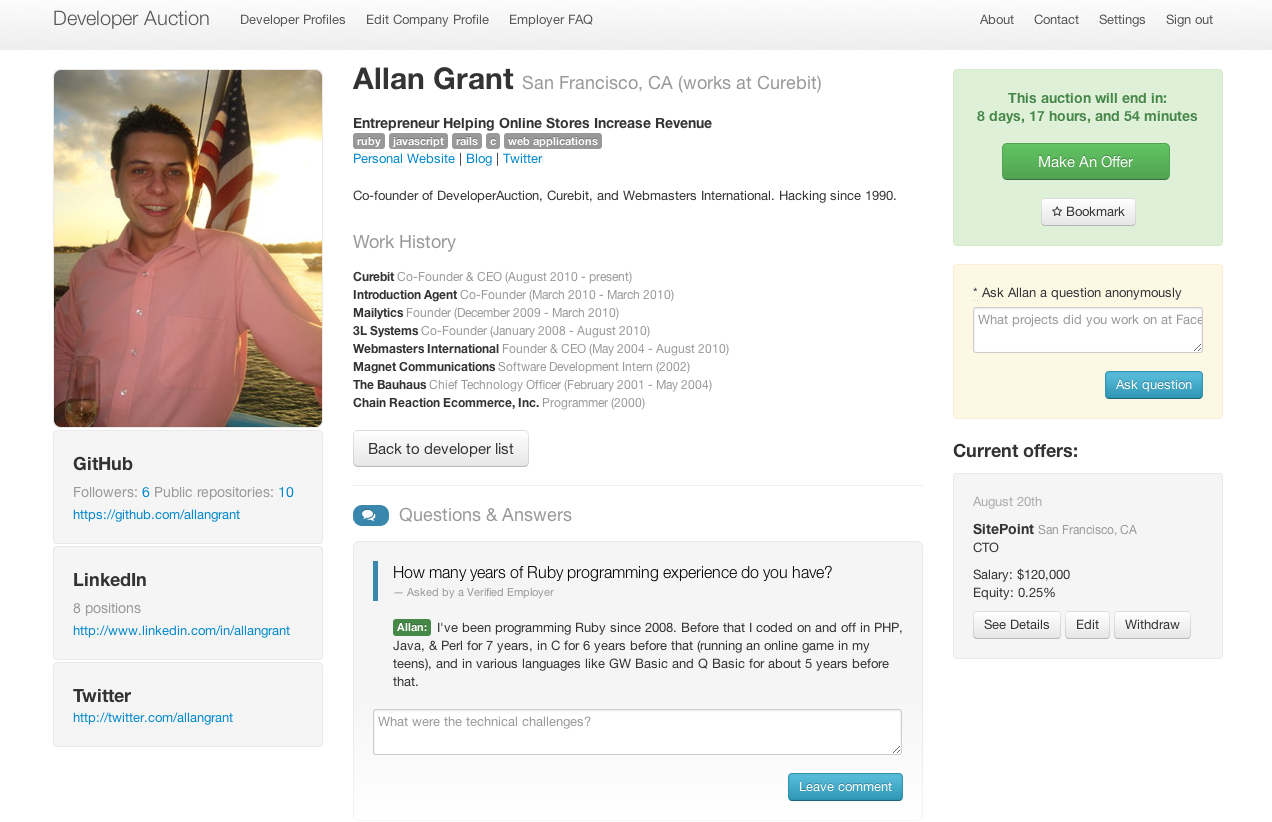Click the comments bubble icon beside Questions & Answers
Screen dimensions: 1272x822
(x=370, y=515)
